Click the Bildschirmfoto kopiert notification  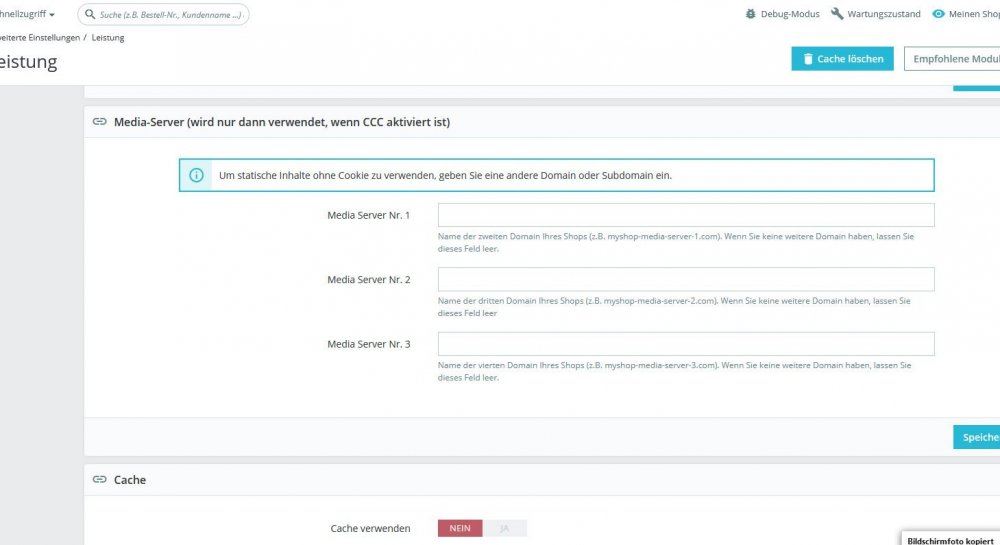tap(950, 539)
